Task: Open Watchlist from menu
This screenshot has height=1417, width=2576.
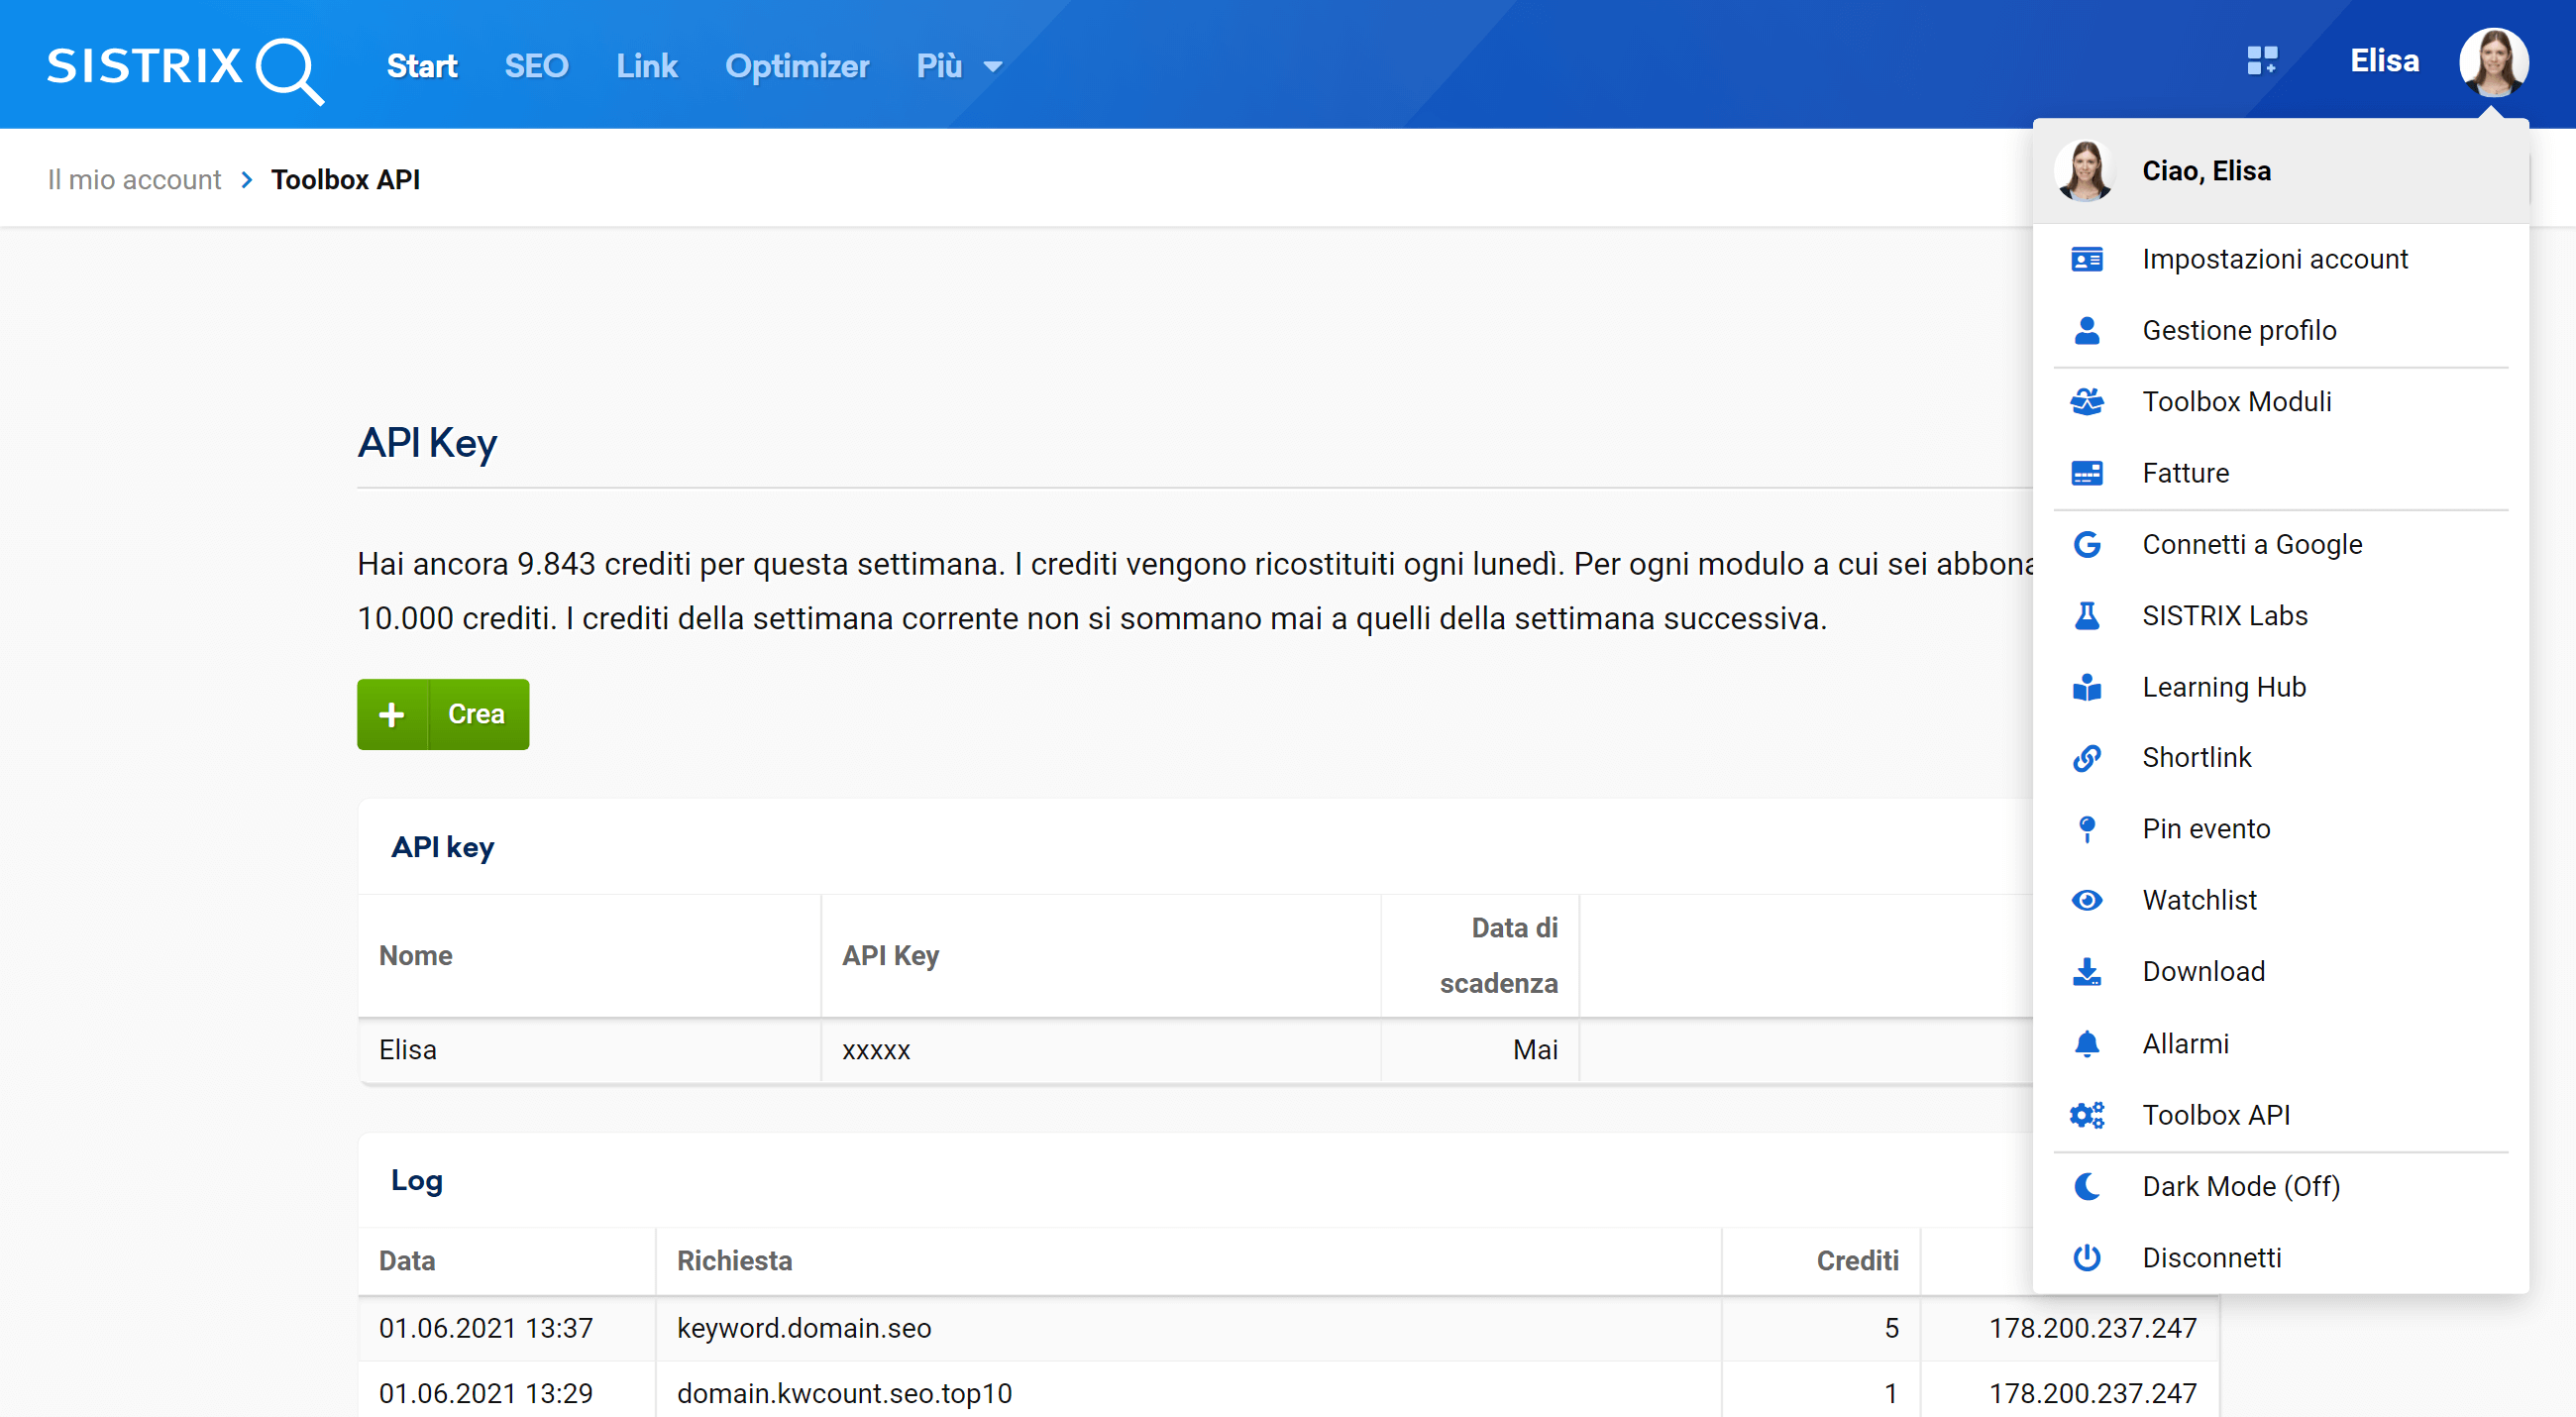Action: click(x=2280, y=901)
